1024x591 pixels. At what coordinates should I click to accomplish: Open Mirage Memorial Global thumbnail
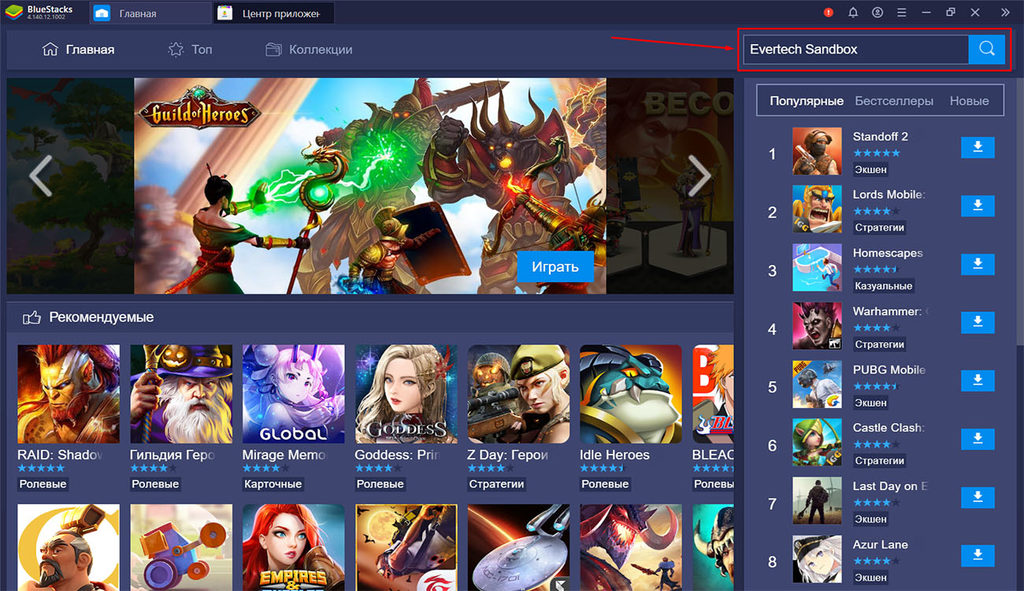293,394
